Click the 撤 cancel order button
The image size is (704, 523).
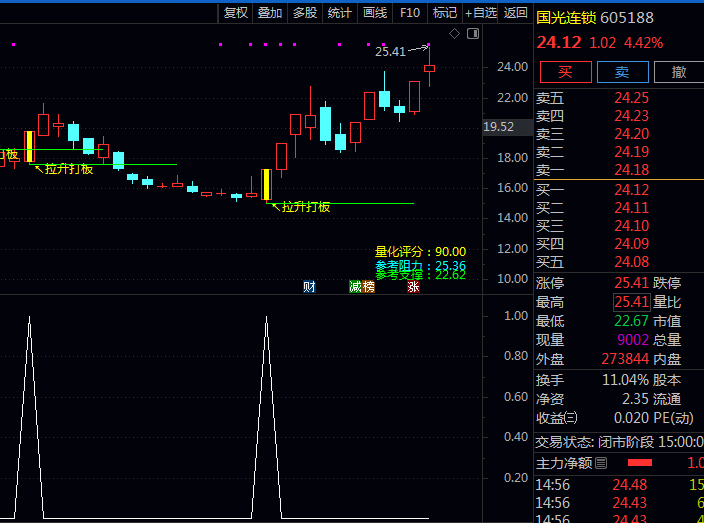tap(679, 72)
